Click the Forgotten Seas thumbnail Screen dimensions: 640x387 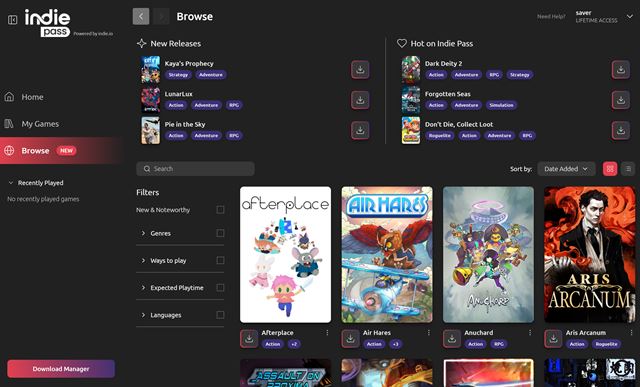[x=411, y=100]
